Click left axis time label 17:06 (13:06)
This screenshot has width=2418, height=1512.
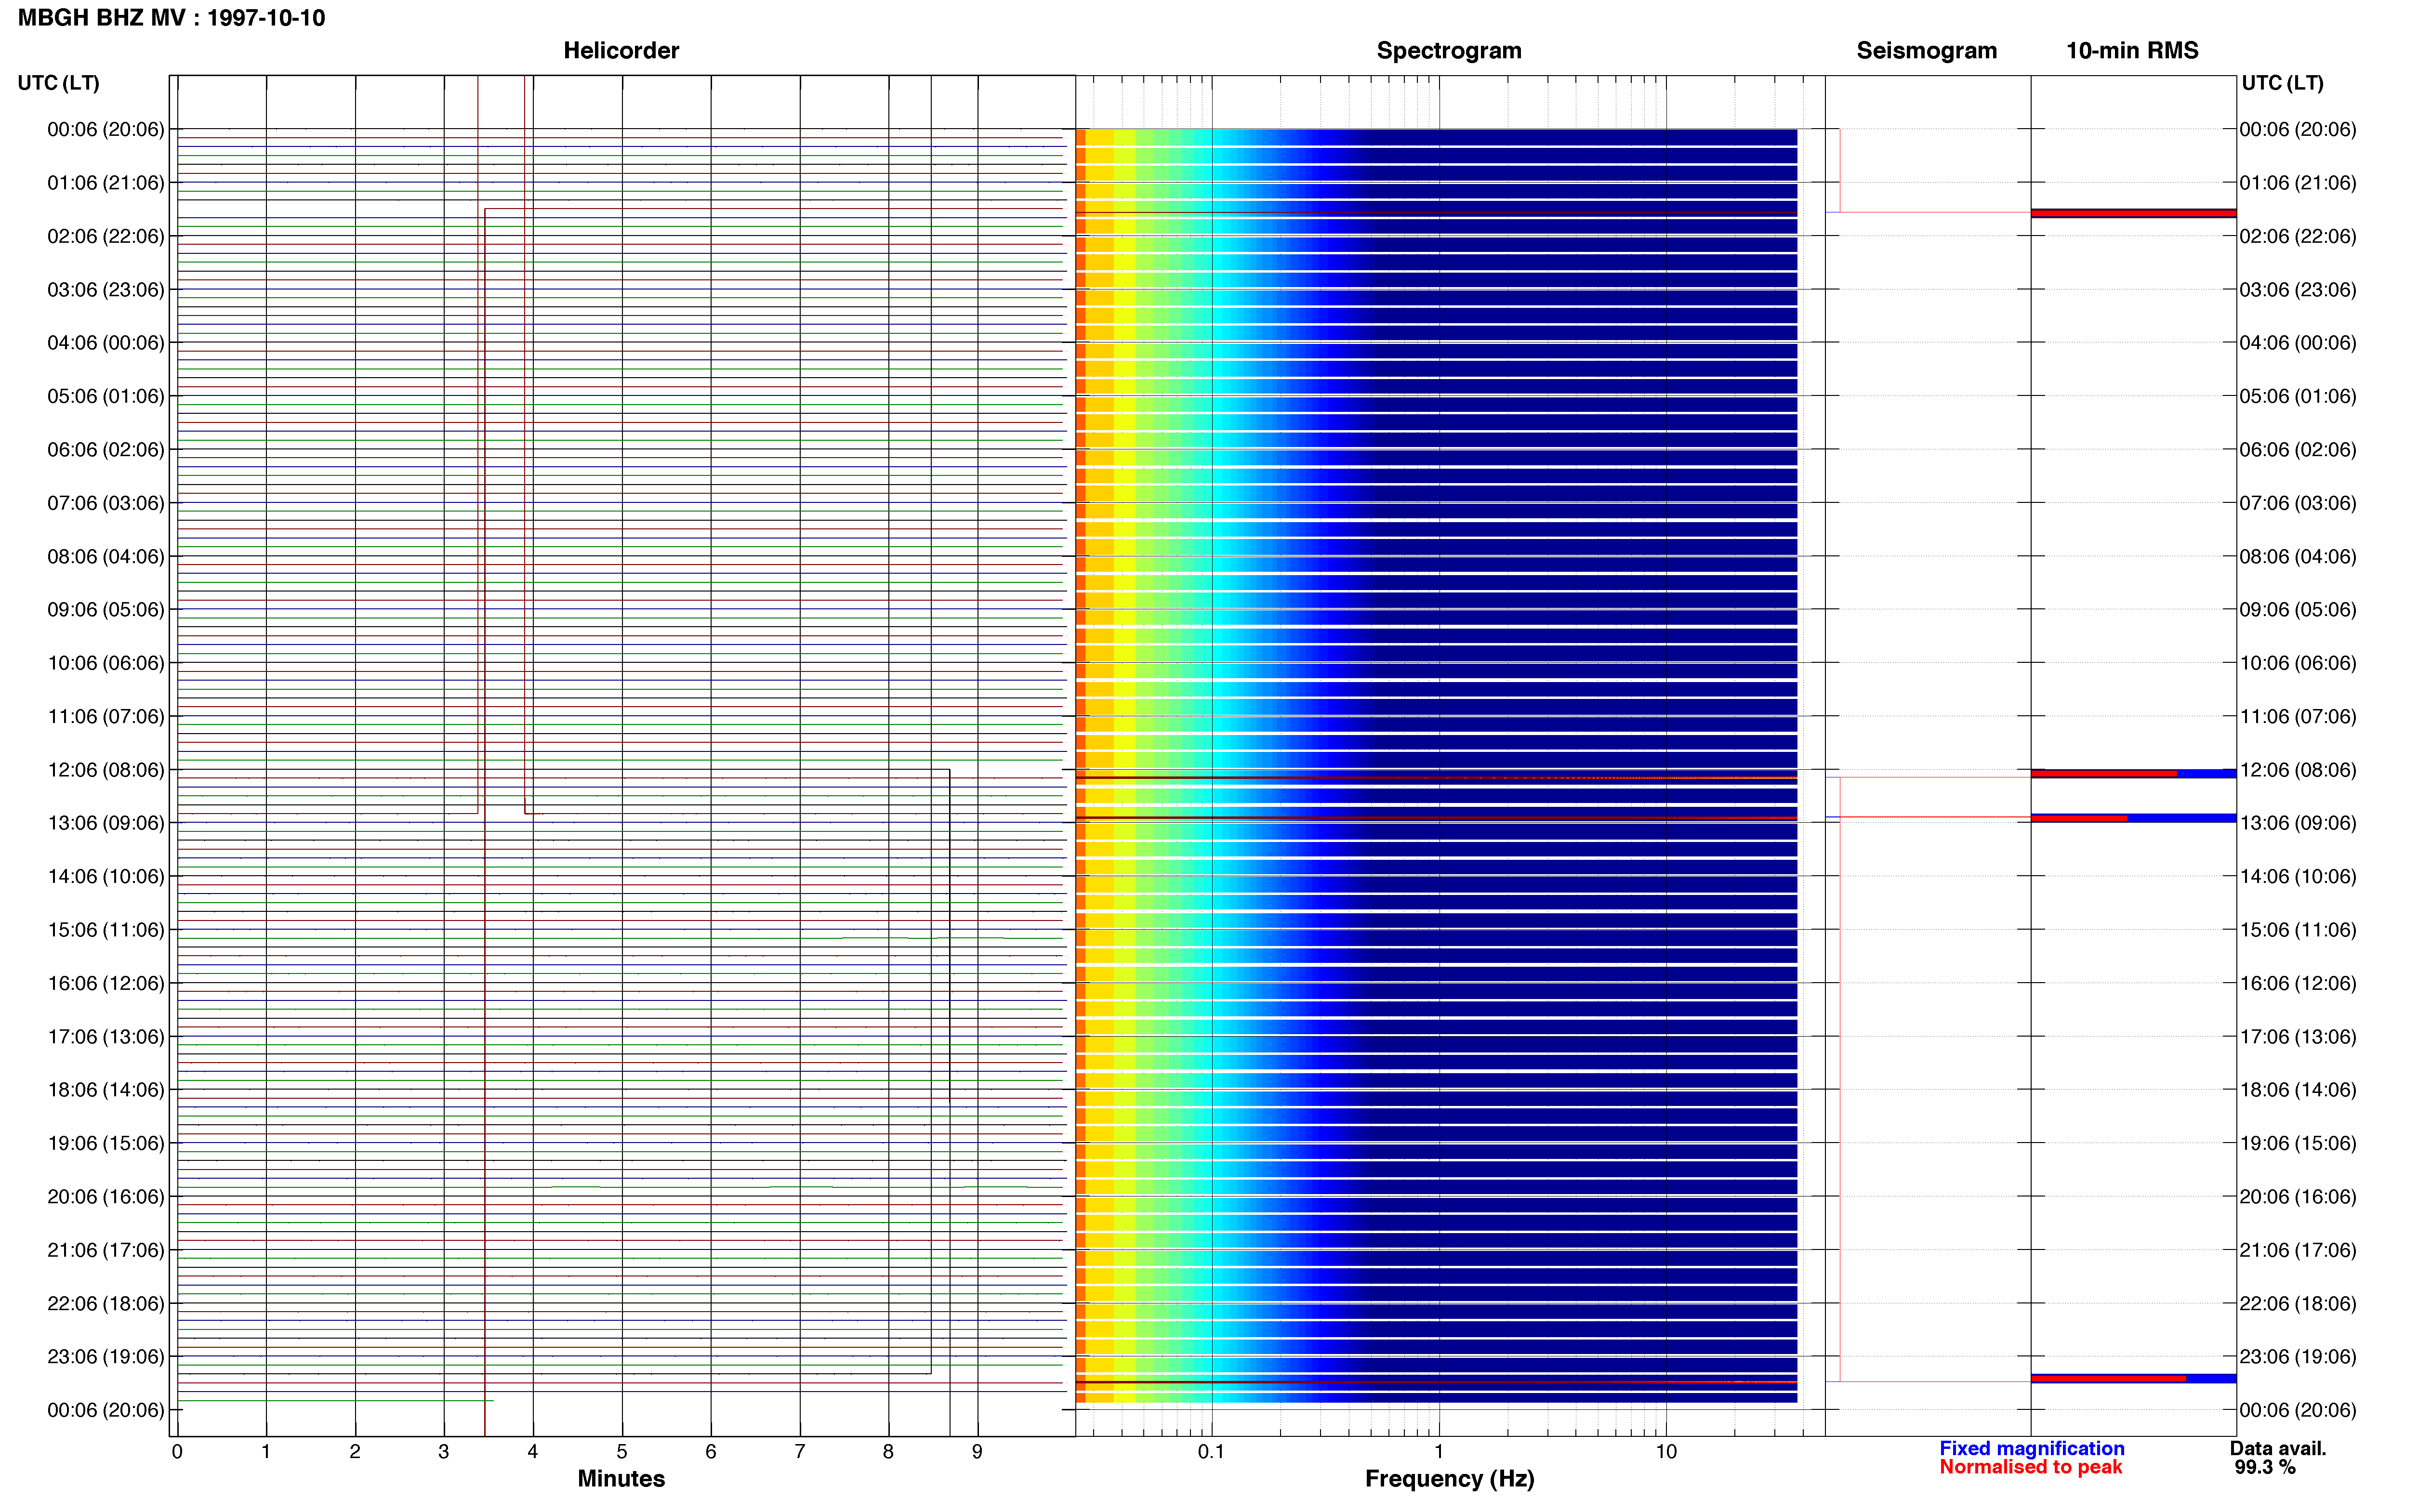(106, 1036)
